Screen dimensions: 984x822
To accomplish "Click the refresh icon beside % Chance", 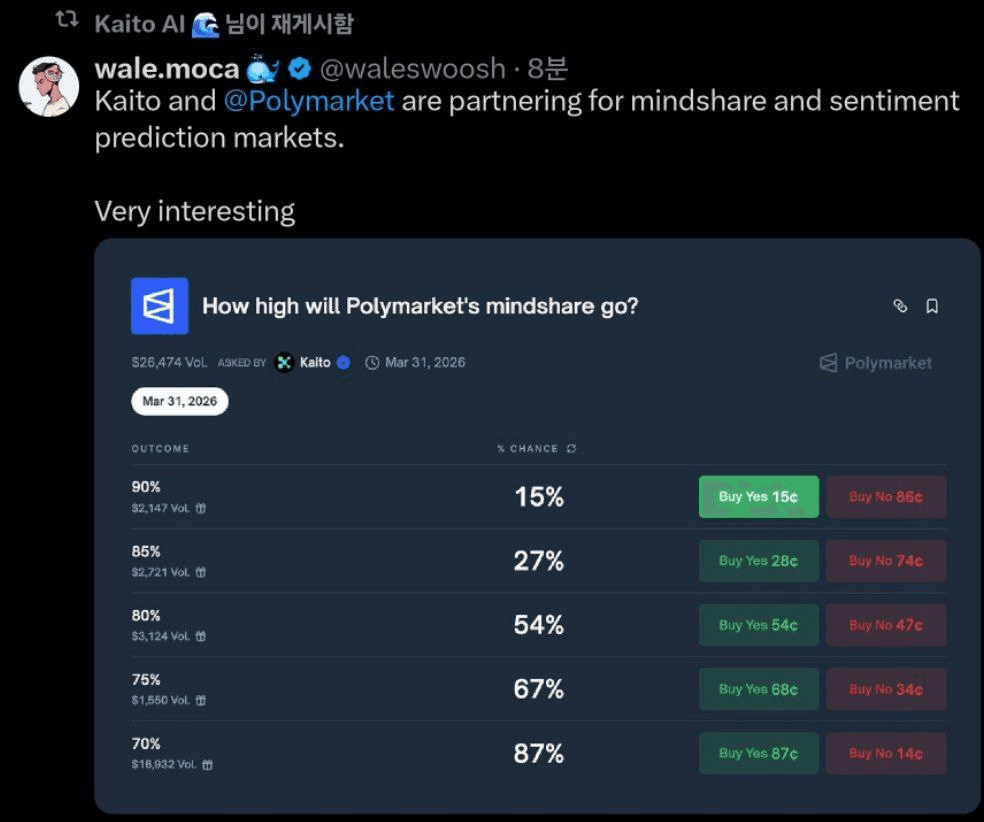I will point(571,449).
